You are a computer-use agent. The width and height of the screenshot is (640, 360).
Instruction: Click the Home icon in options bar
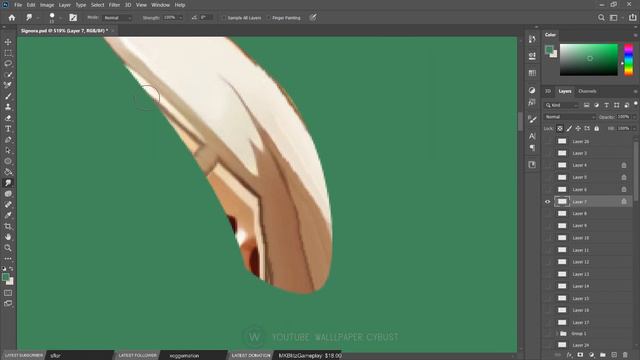12,18
